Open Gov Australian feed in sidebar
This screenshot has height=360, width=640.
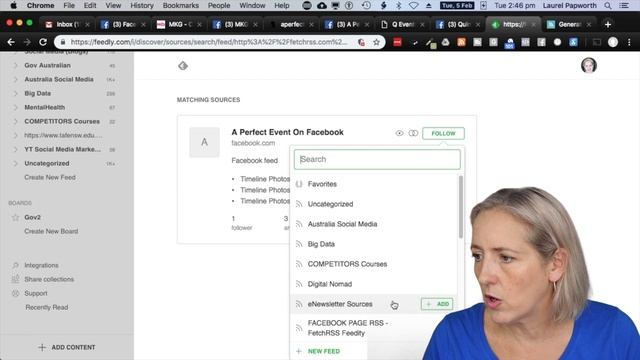(47, 65)
